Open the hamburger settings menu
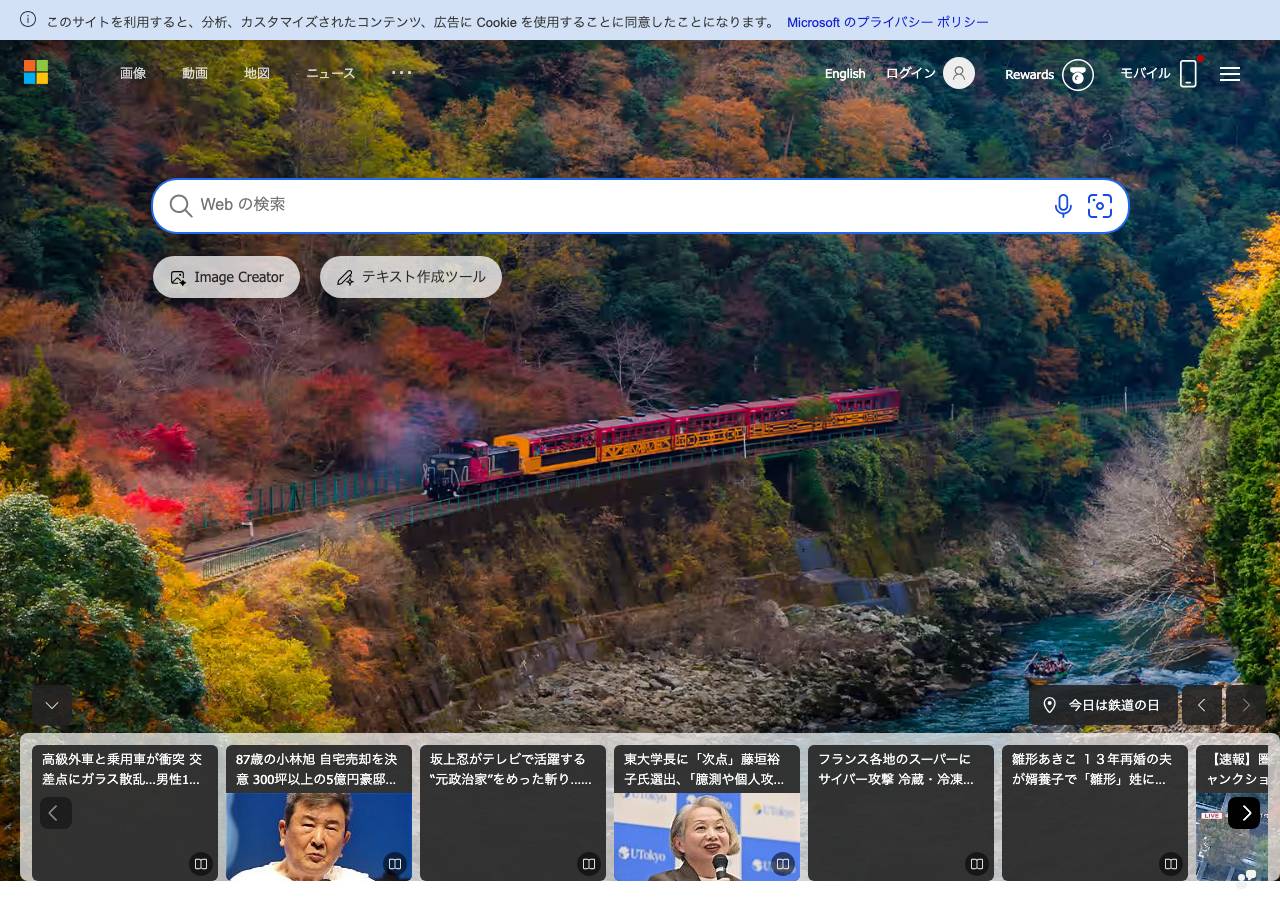1280x900 pixels. (1230, 74)
